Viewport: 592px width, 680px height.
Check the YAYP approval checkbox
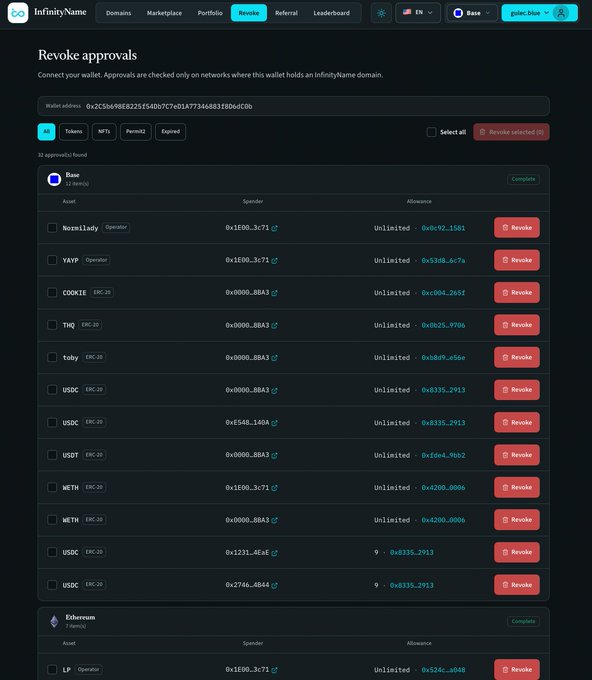(x=52, y=260)
